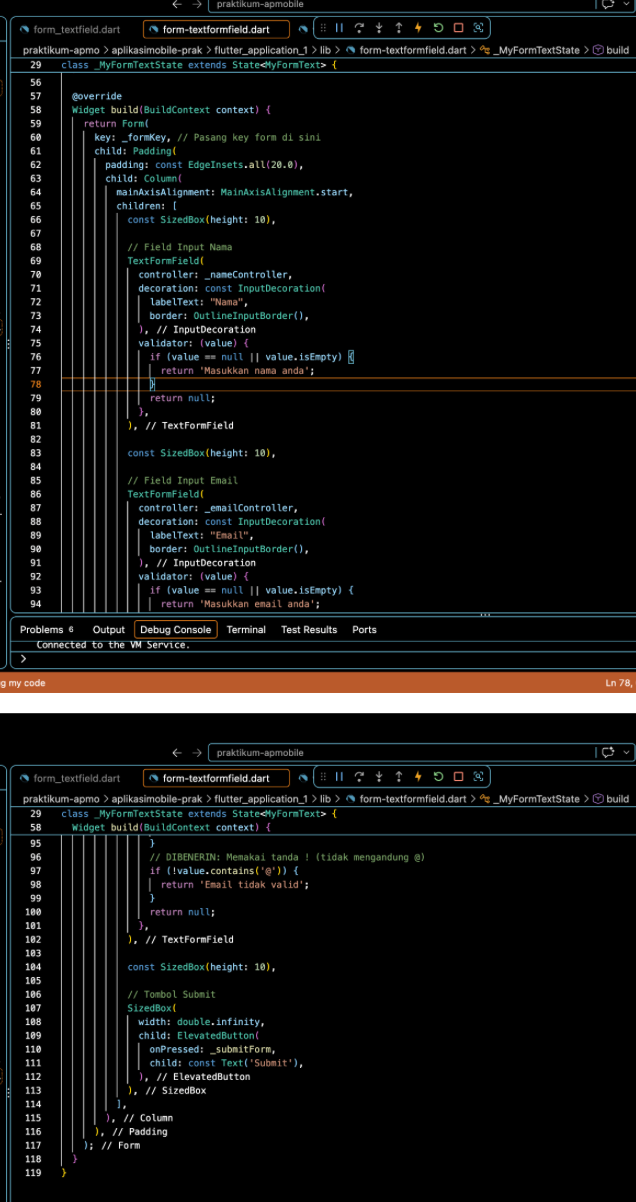Click code "return 'Email tidak valid';"
The image size is (636, 1202).
click(x=234, y=884)
